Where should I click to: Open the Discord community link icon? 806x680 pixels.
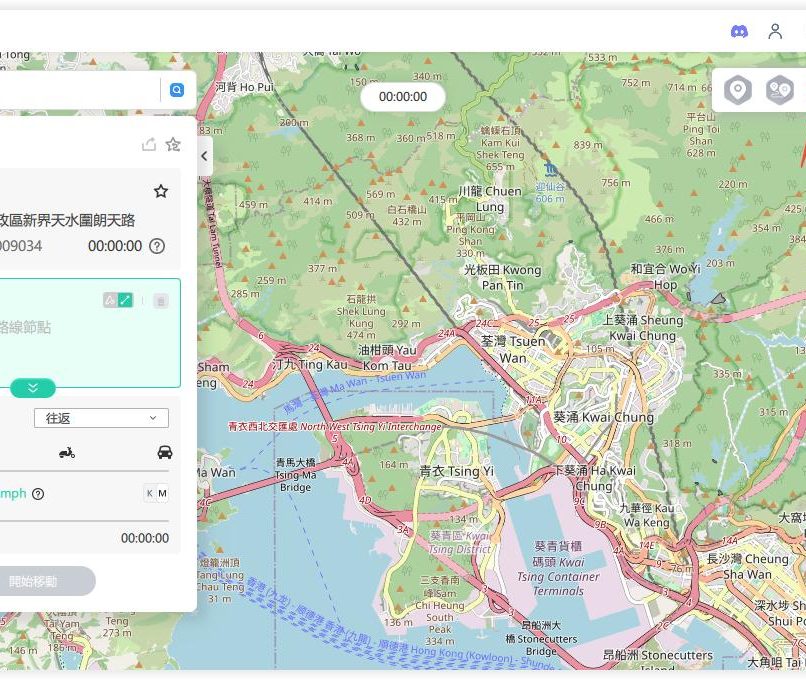pyautogui.click(x=739, y=31)
